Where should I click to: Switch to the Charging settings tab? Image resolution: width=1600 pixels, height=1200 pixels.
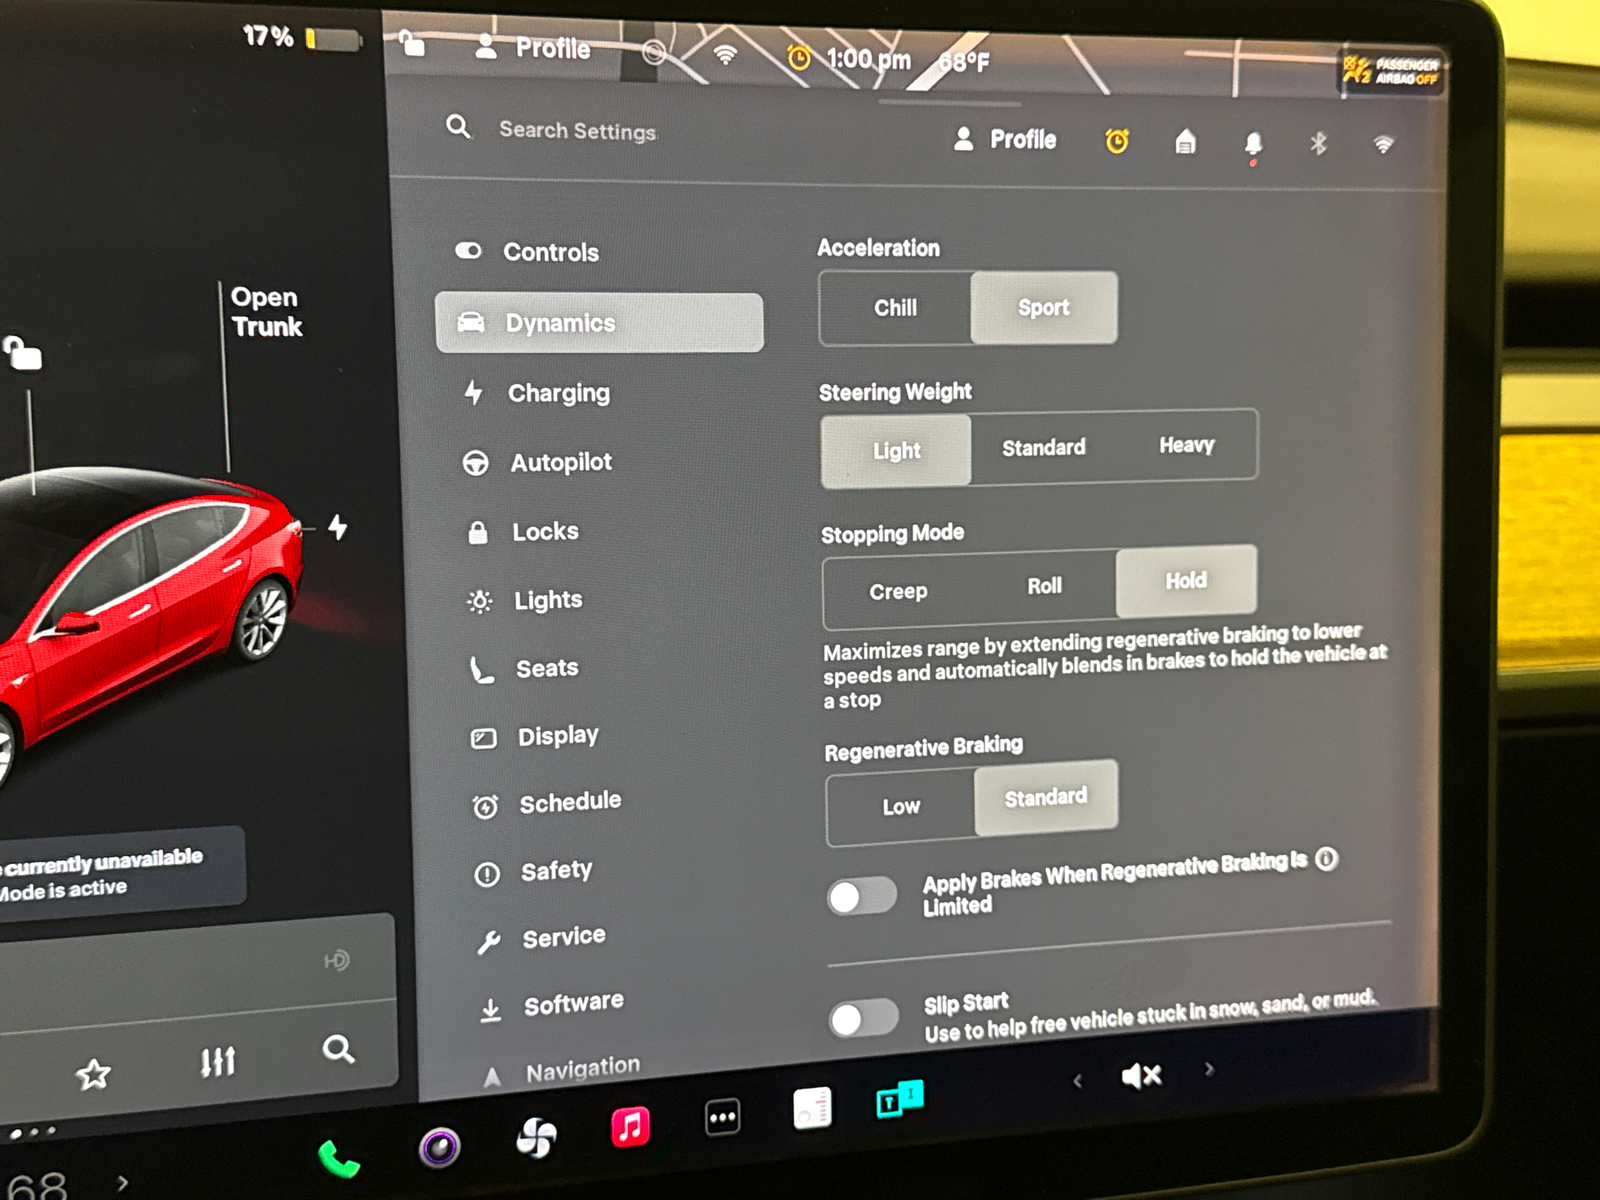pos(559,393)
